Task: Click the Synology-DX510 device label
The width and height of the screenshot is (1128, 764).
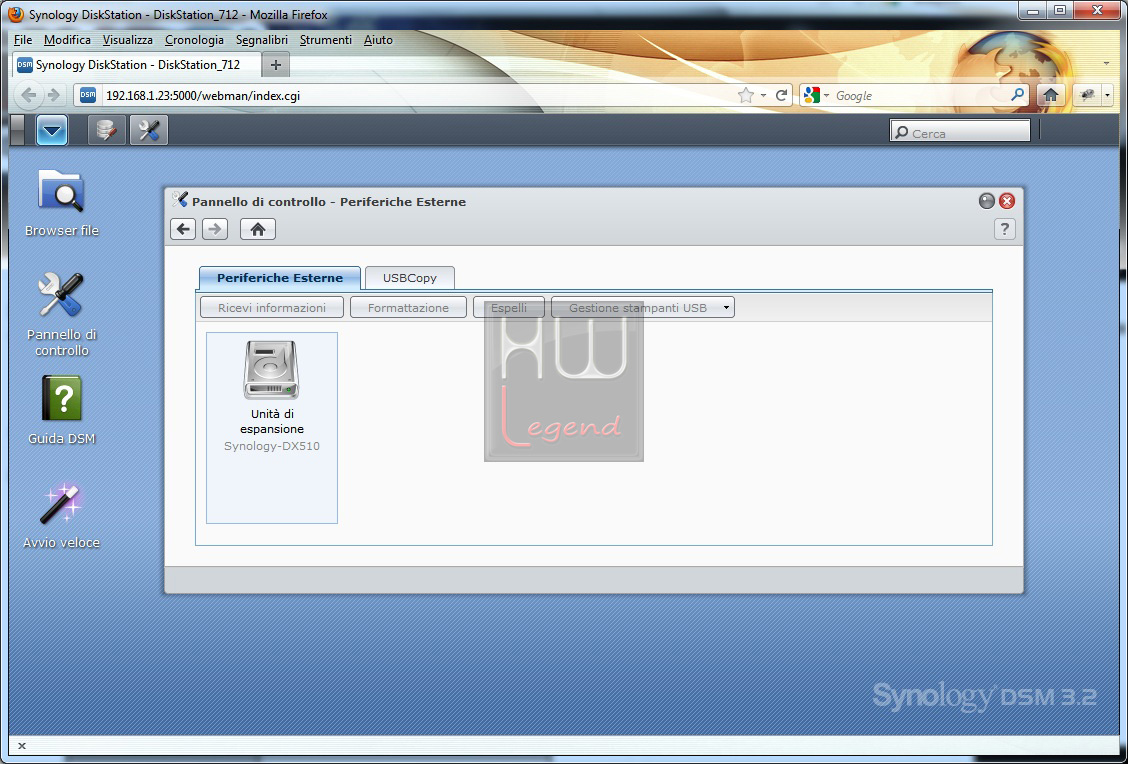Action: pos(272,446)
